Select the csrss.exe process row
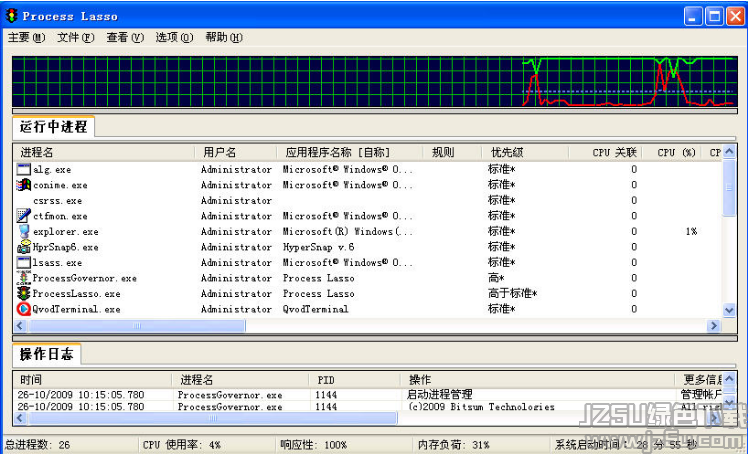The height and width of the screenshot is (454, 749). tap(368, 200)
